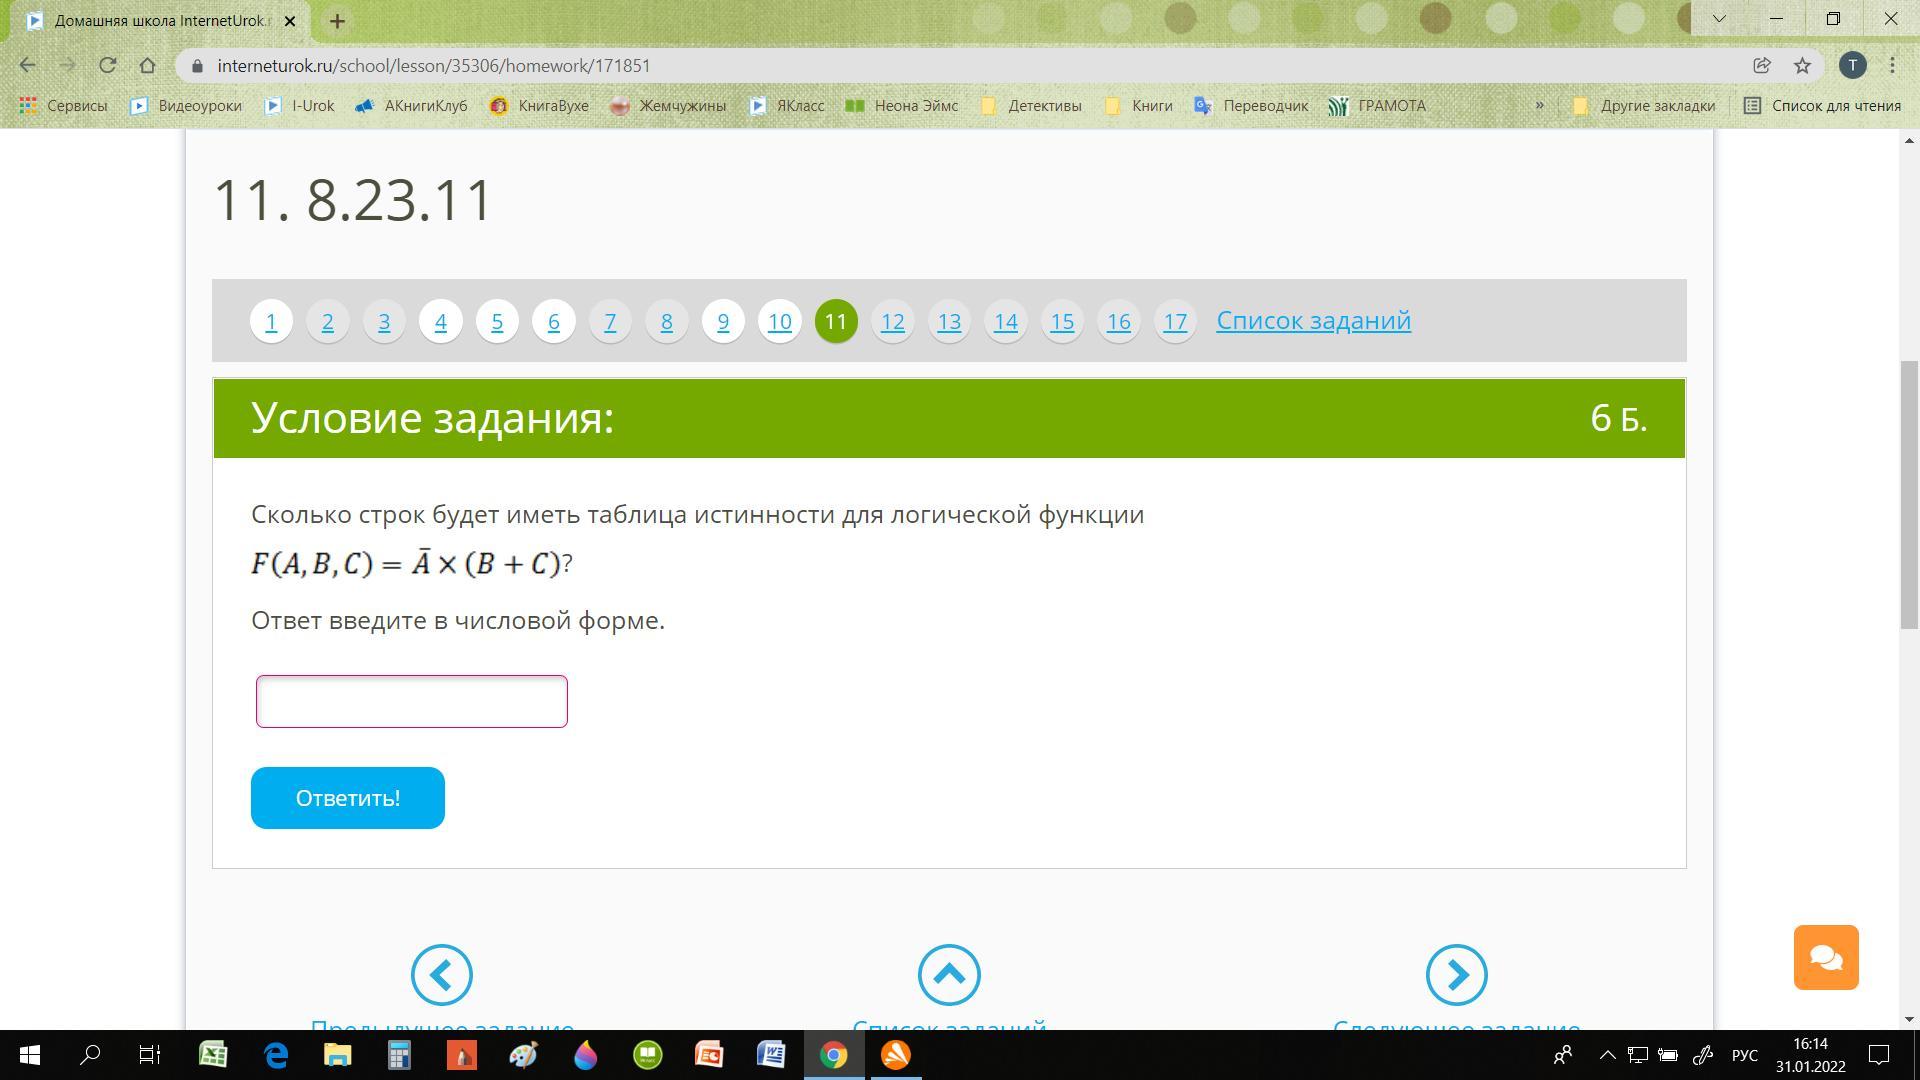Open Word from the taskbar

click(x=771, y=1055)
